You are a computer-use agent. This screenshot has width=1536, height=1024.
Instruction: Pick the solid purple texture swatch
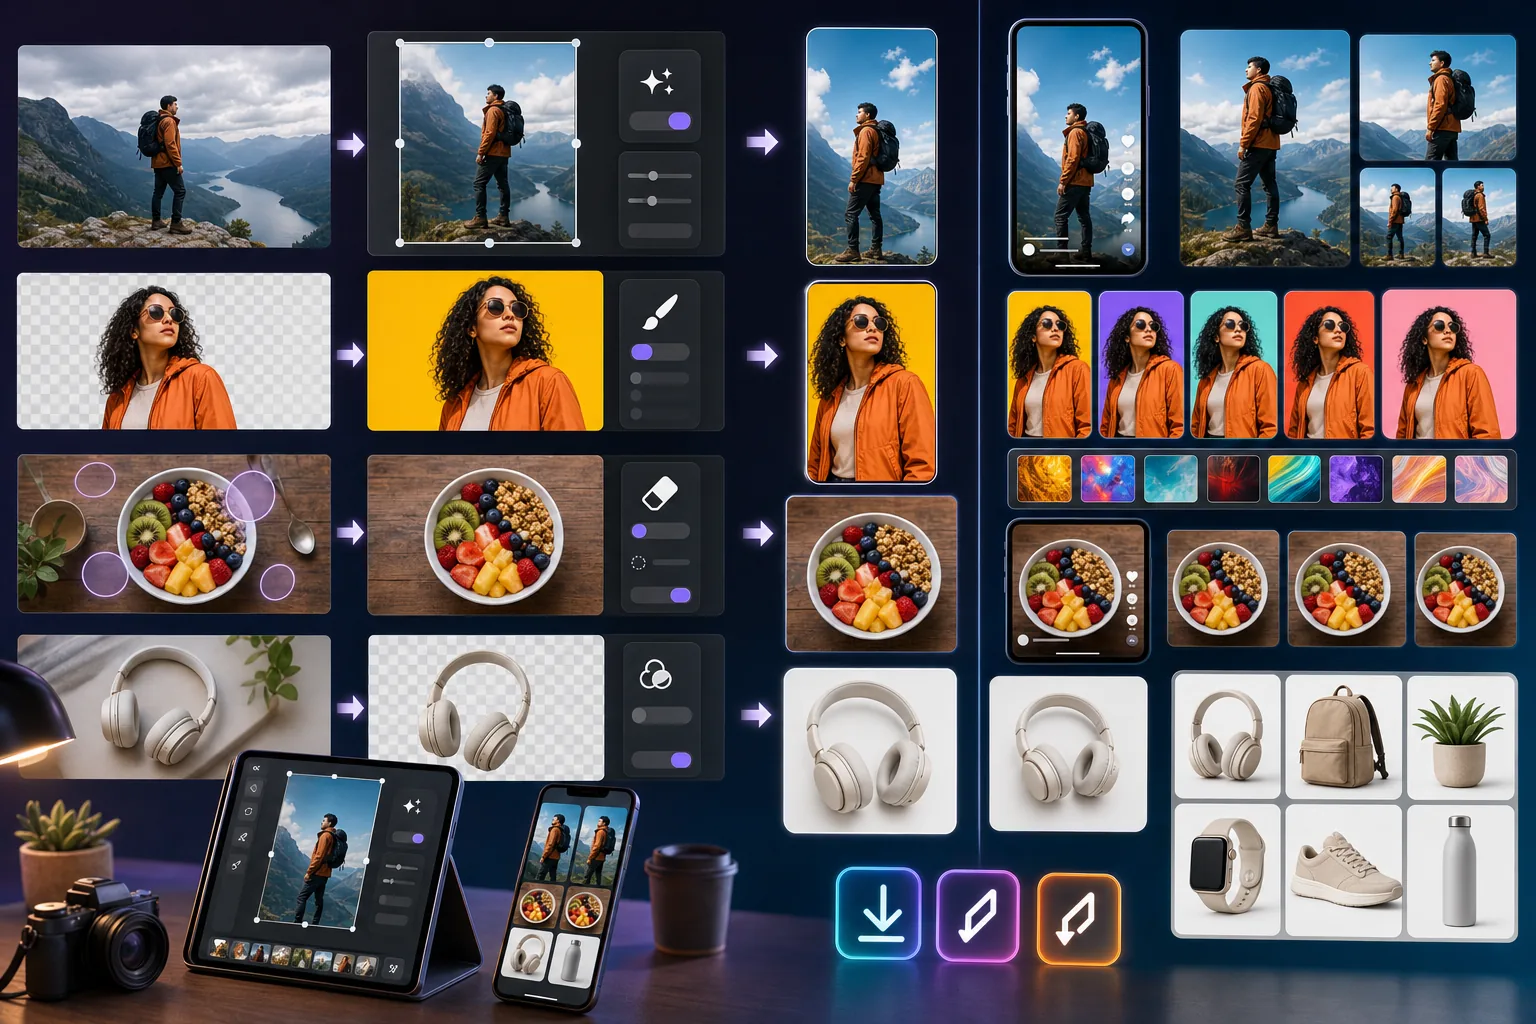pos(1355,478)
